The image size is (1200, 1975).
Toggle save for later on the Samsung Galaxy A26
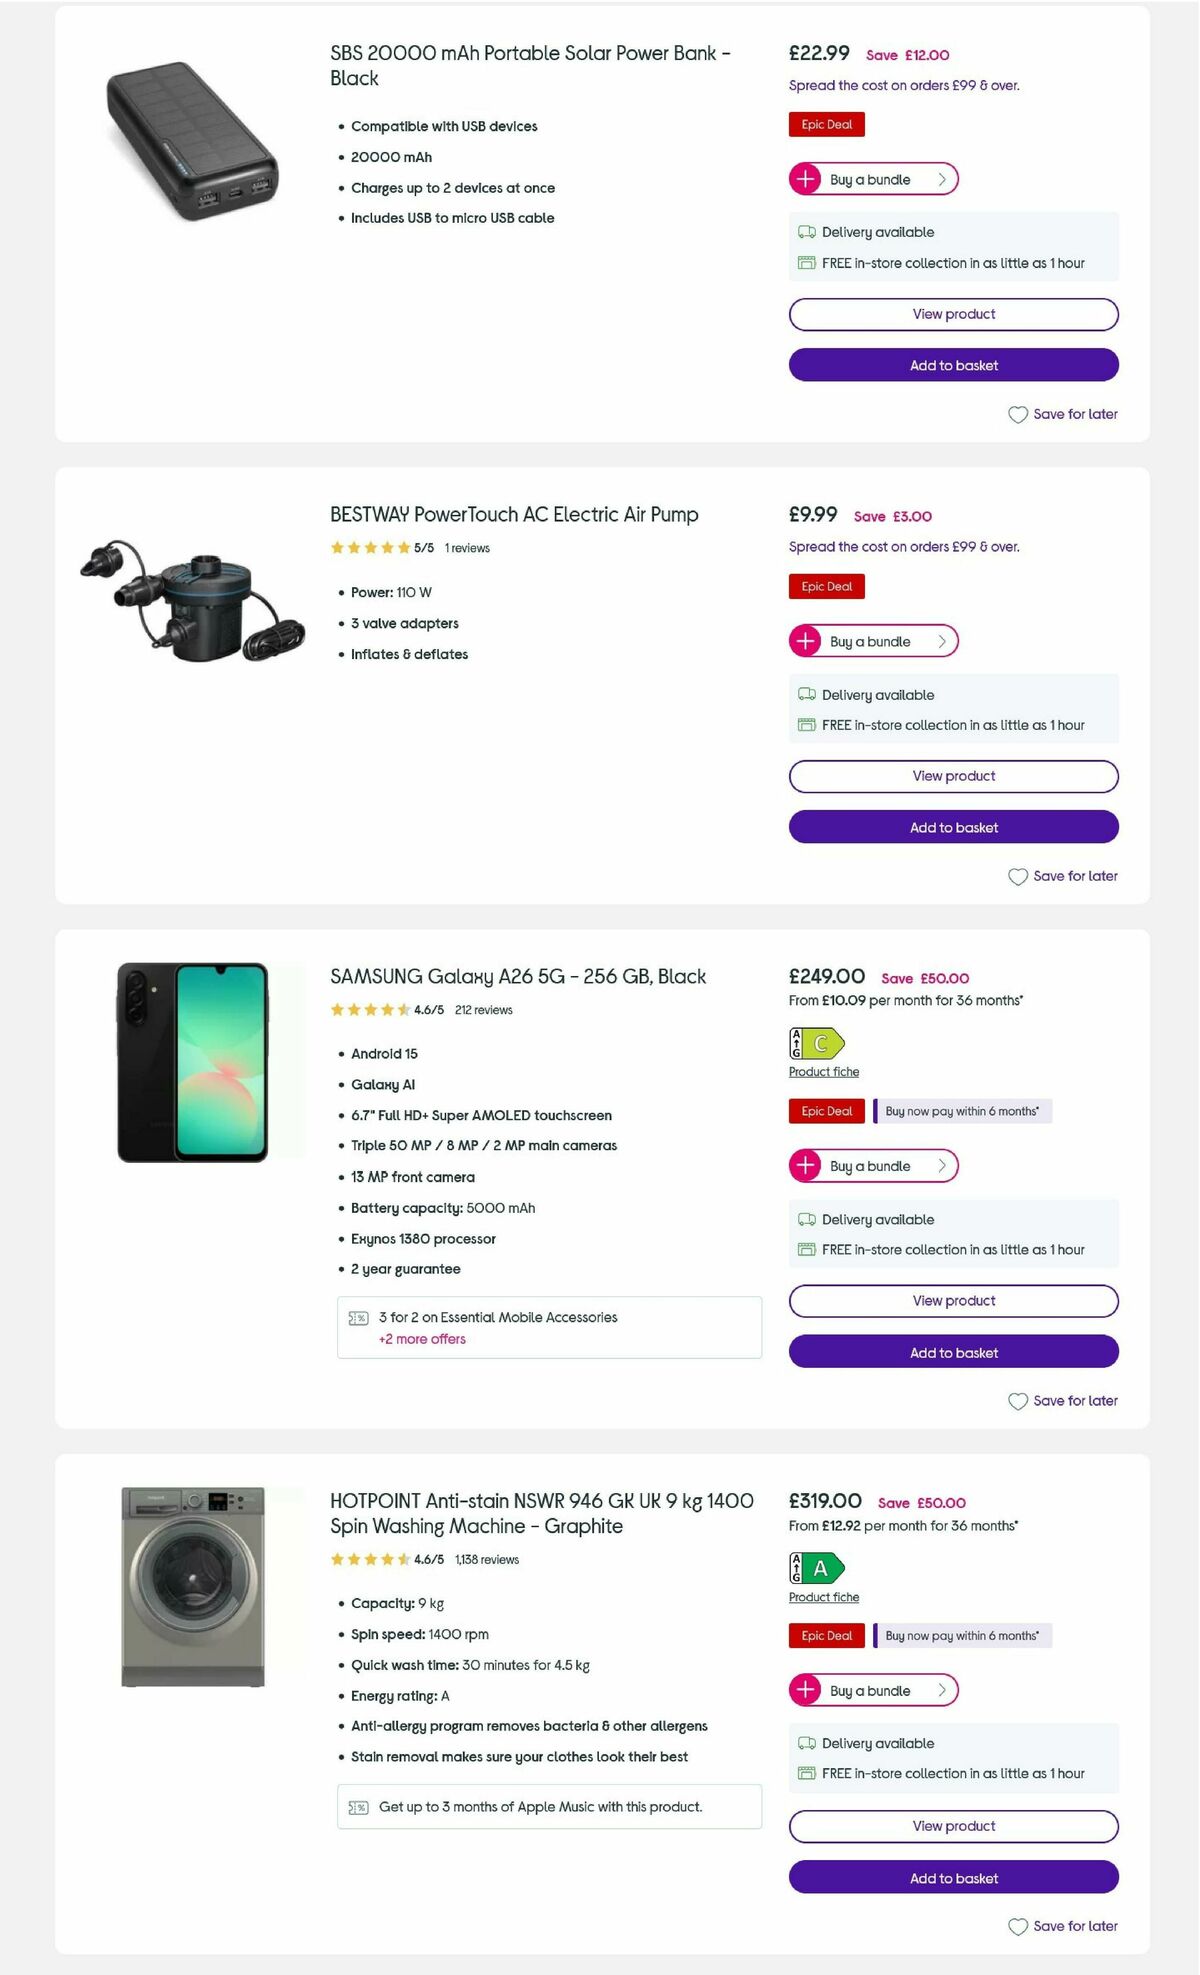click(1063, 1401)
